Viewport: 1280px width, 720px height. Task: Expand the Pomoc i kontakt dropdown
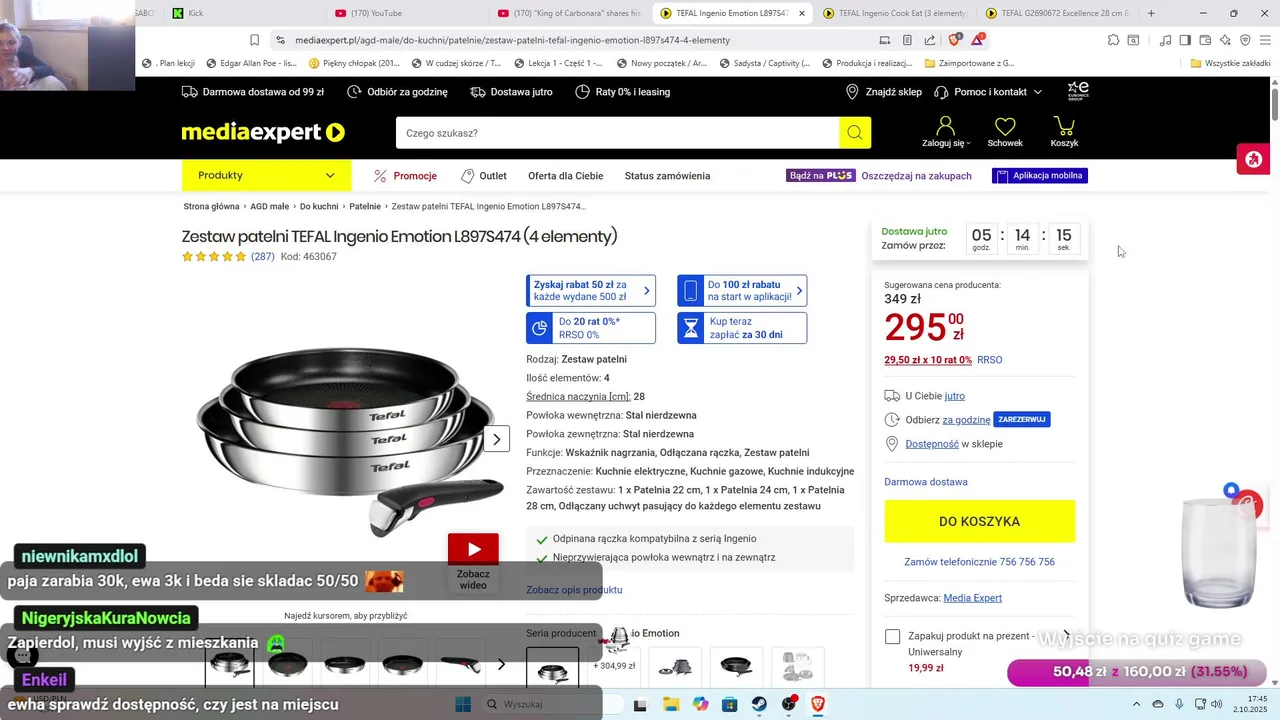[x=988, y=92]
